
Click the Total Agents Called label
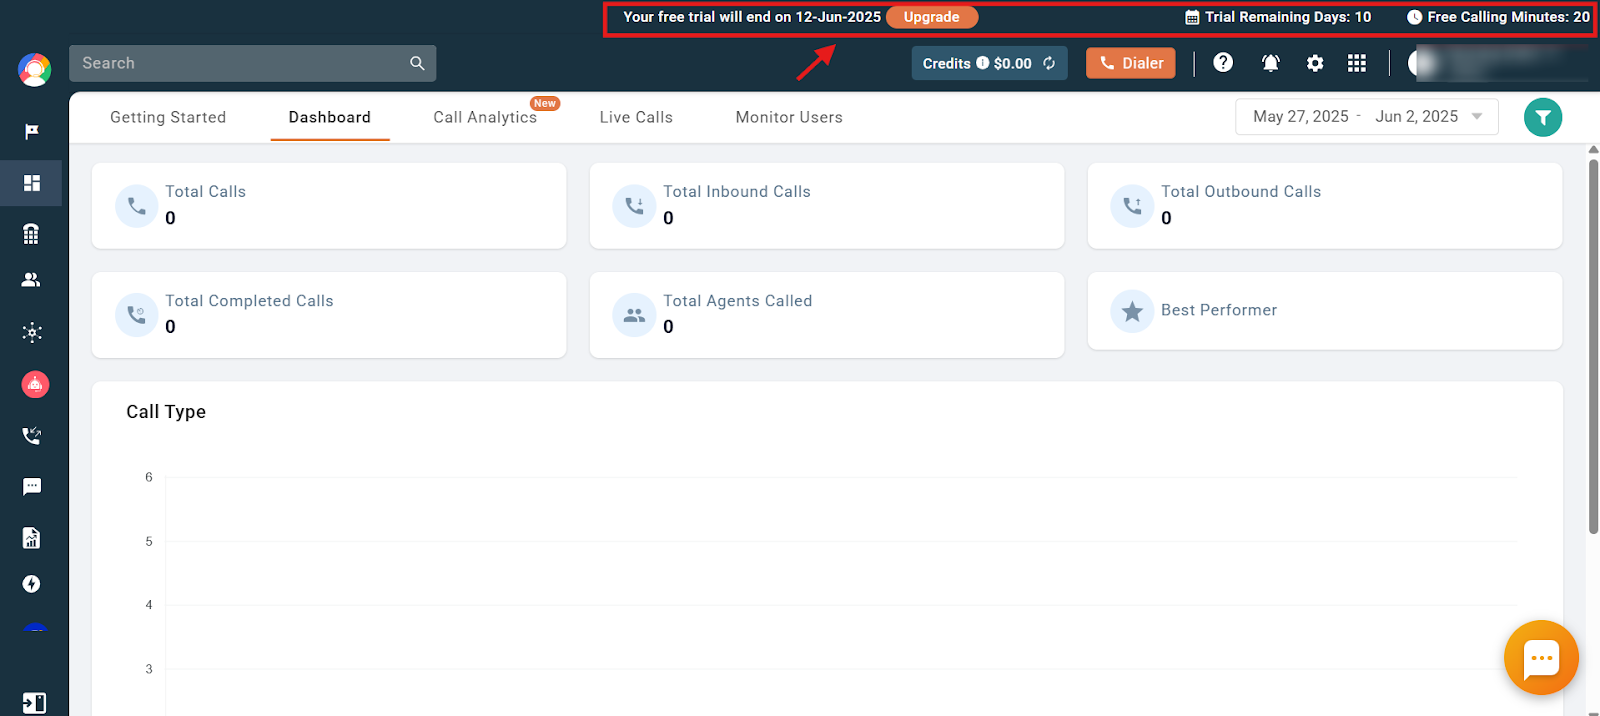point(738,301)
